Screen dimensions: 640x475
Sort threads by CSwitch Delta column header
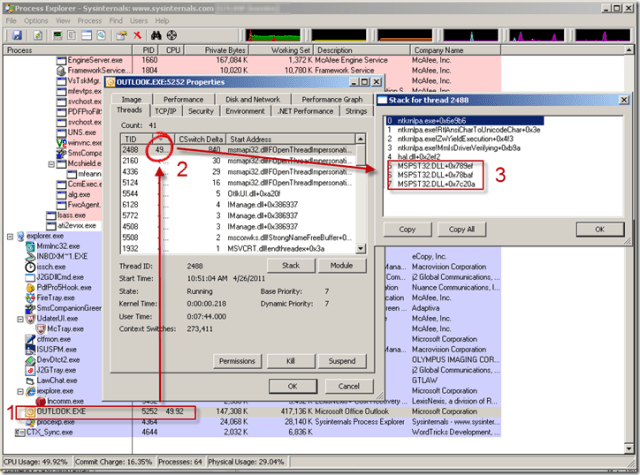201,137
